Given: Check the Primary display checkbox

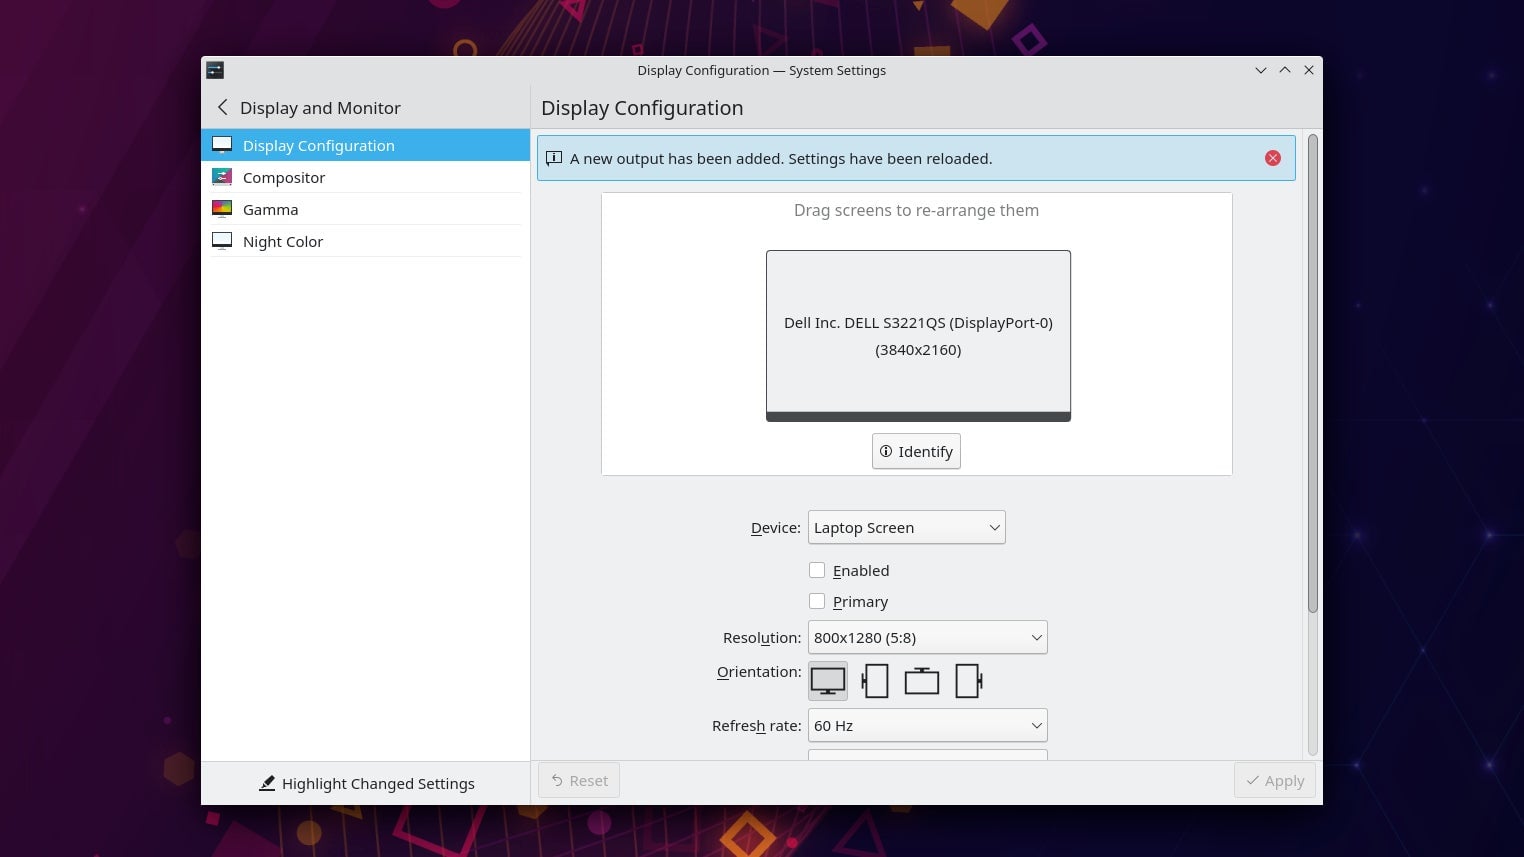Looking at the screenshot, I should [x=817, y=601].
